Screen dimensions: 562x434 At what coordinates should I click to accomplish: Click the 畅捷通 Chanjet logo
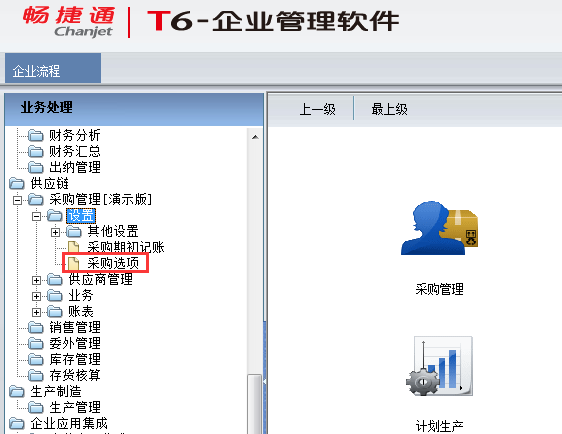[x=68, y=22]
